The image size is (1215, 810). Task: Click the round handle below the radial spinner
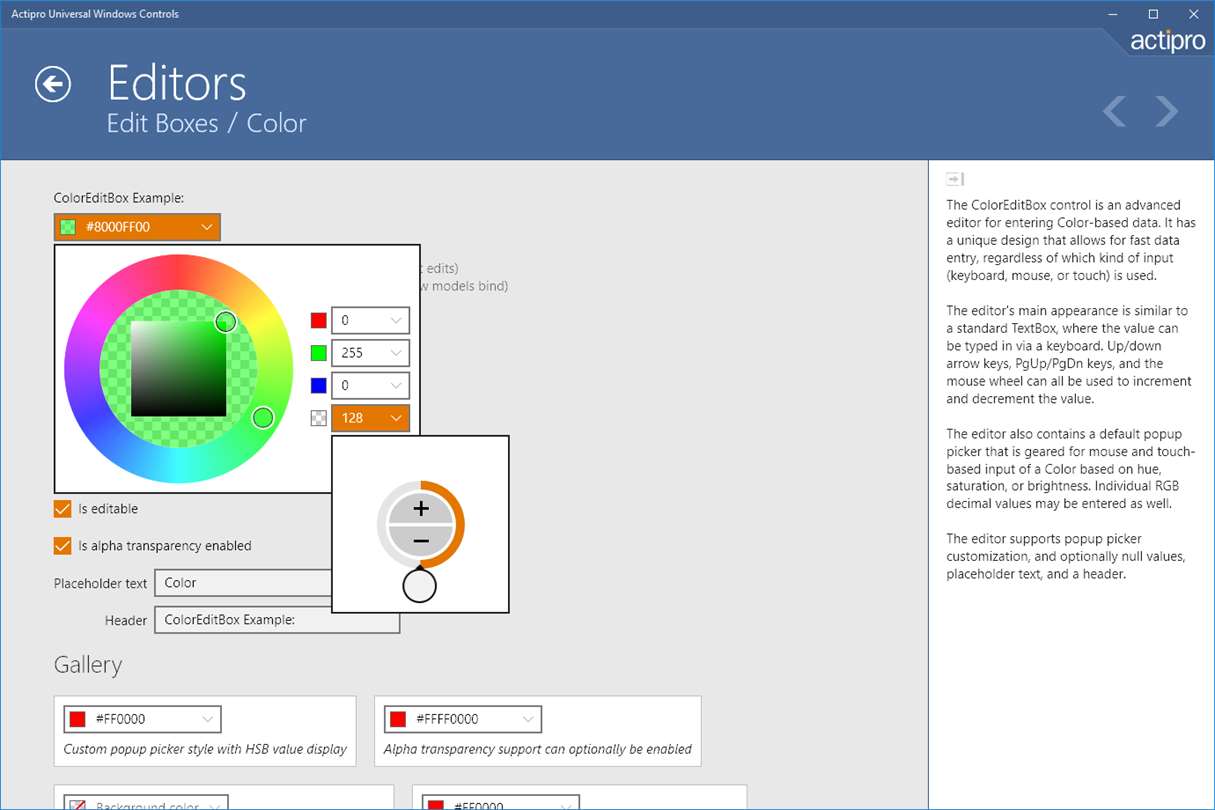(420, 585)
